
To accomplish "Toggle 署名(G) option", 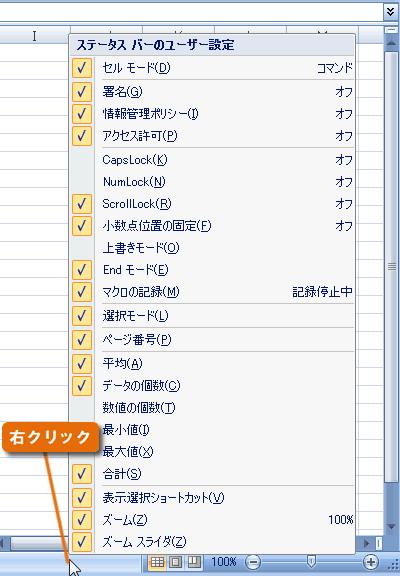I will (212, 91).
